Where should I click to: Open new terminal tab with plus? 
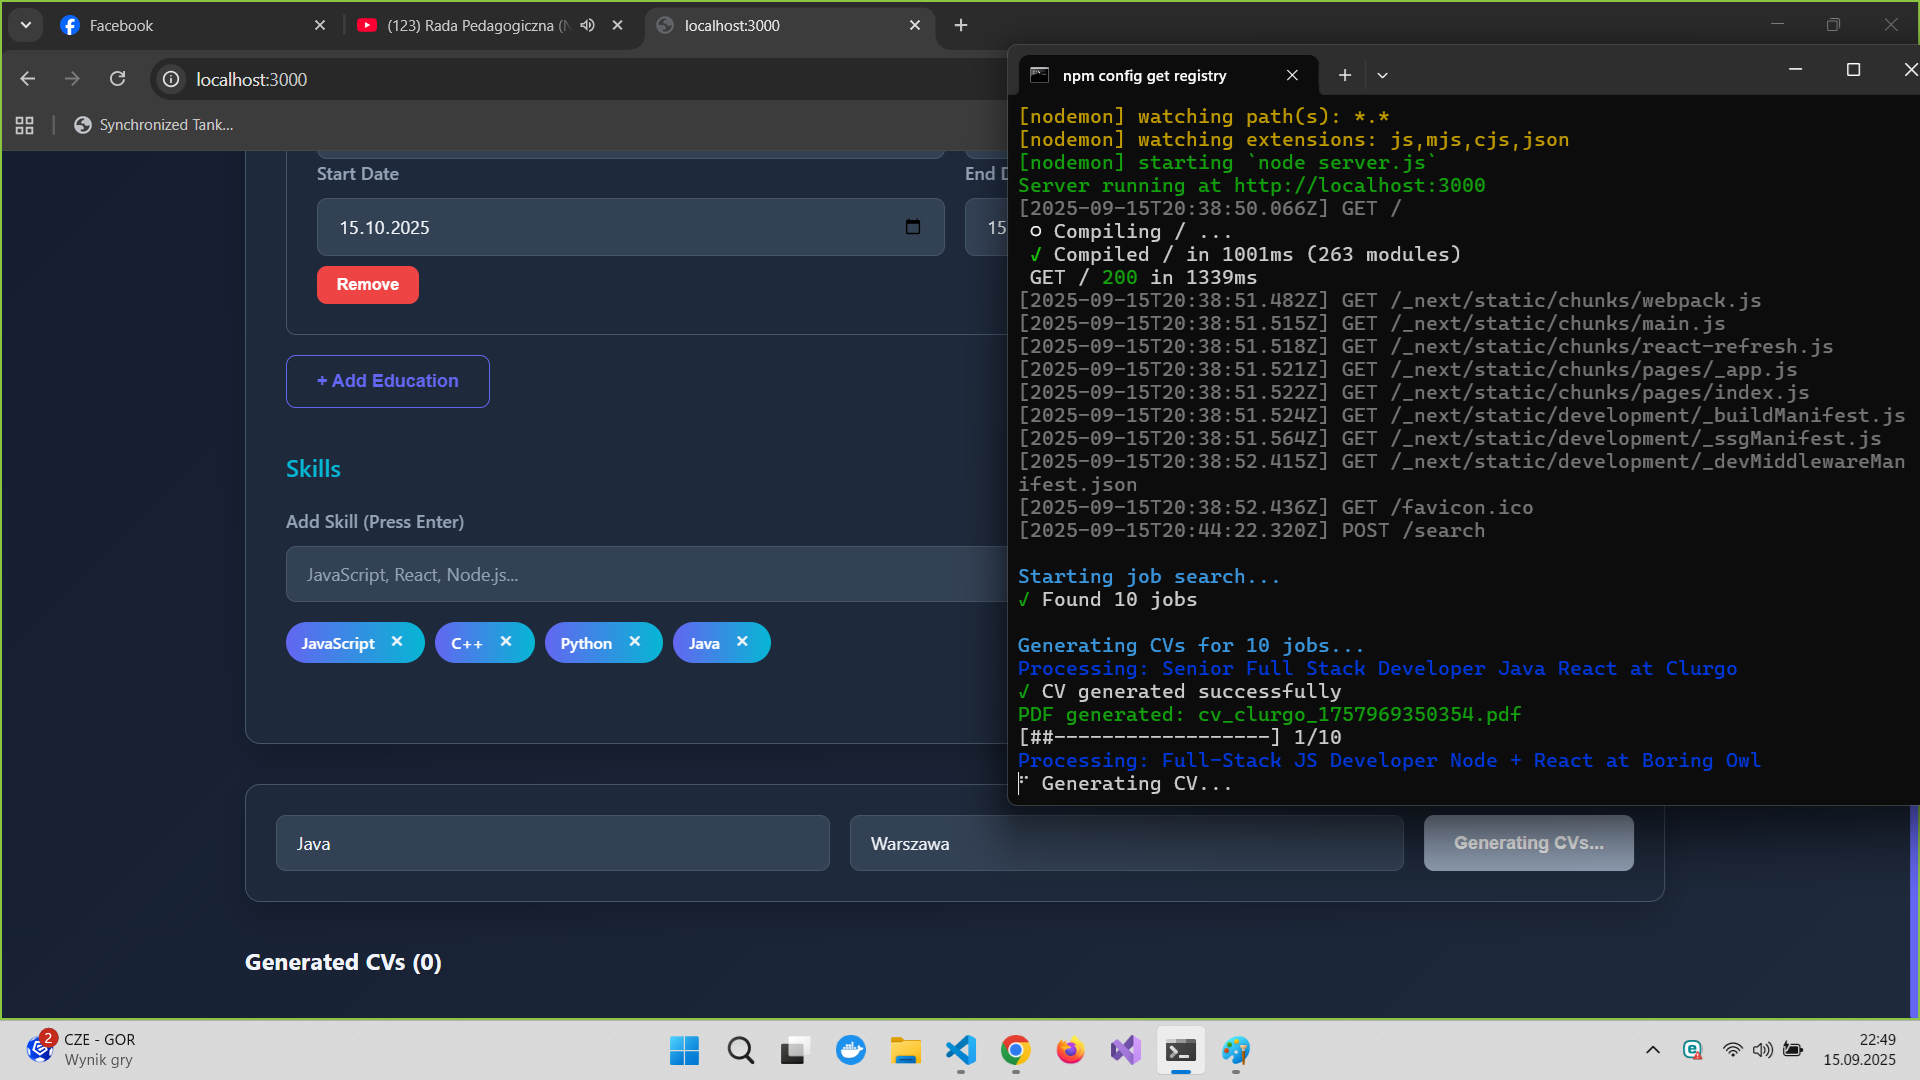coord(1345,75)
